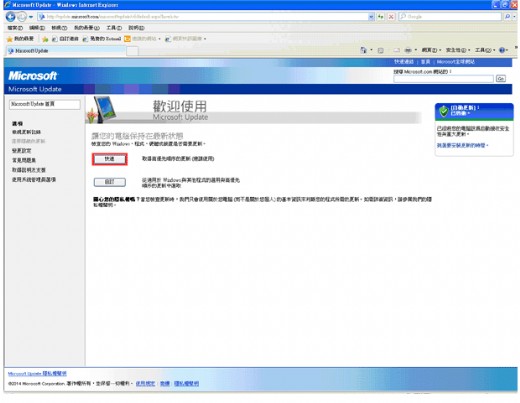Screen dimensions: 520x403
Task: Click the Help question mark icon
Action: (502, 50)
